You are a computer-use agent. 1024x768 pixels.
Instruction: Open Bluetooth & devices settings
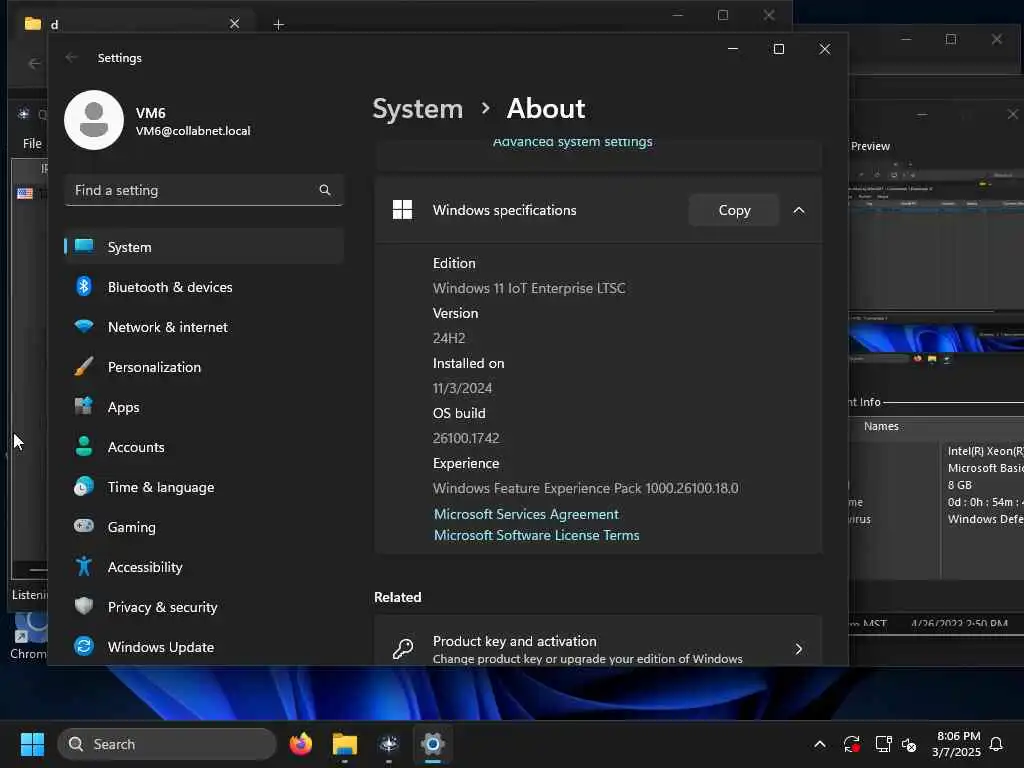tap(204, 287)
